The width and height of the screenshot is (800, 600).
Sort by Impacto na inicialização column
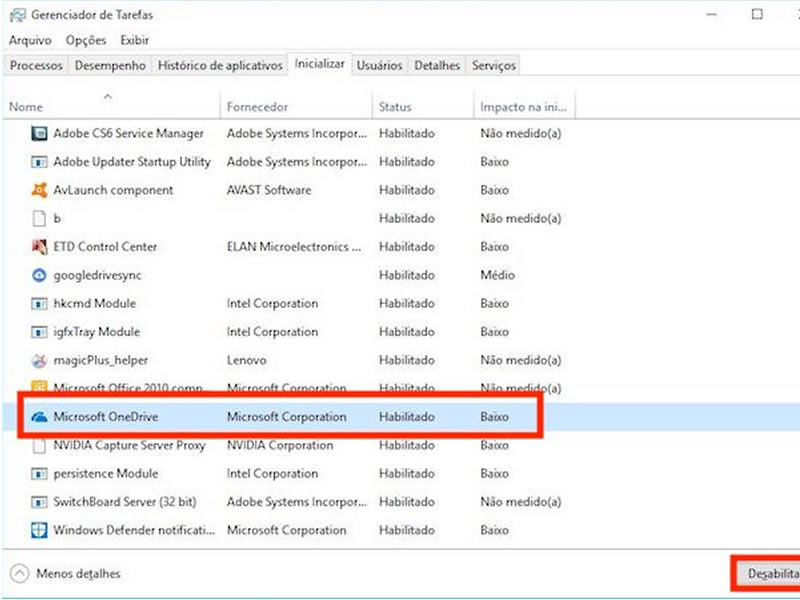(x=523, y=106)
